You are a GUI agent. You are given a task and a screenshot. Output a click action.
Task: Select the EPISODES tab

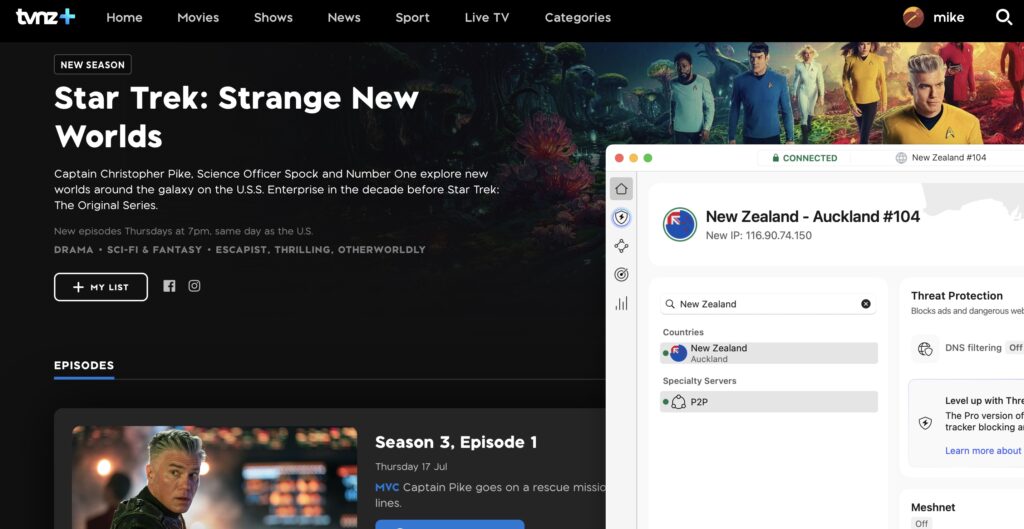click(84, 366)
